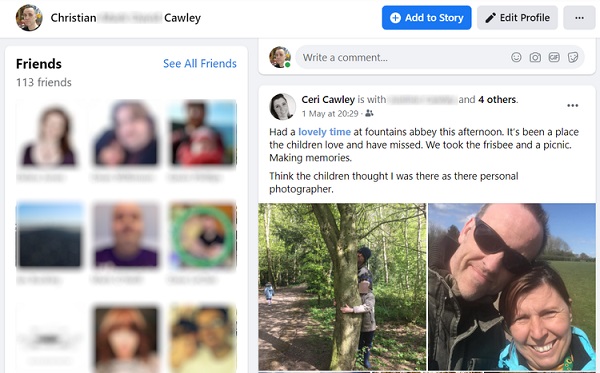The width and height of the screenshot is (600, 373).
Task: Attach a photo using the camera icon
Action: click(x=535, y=57)
